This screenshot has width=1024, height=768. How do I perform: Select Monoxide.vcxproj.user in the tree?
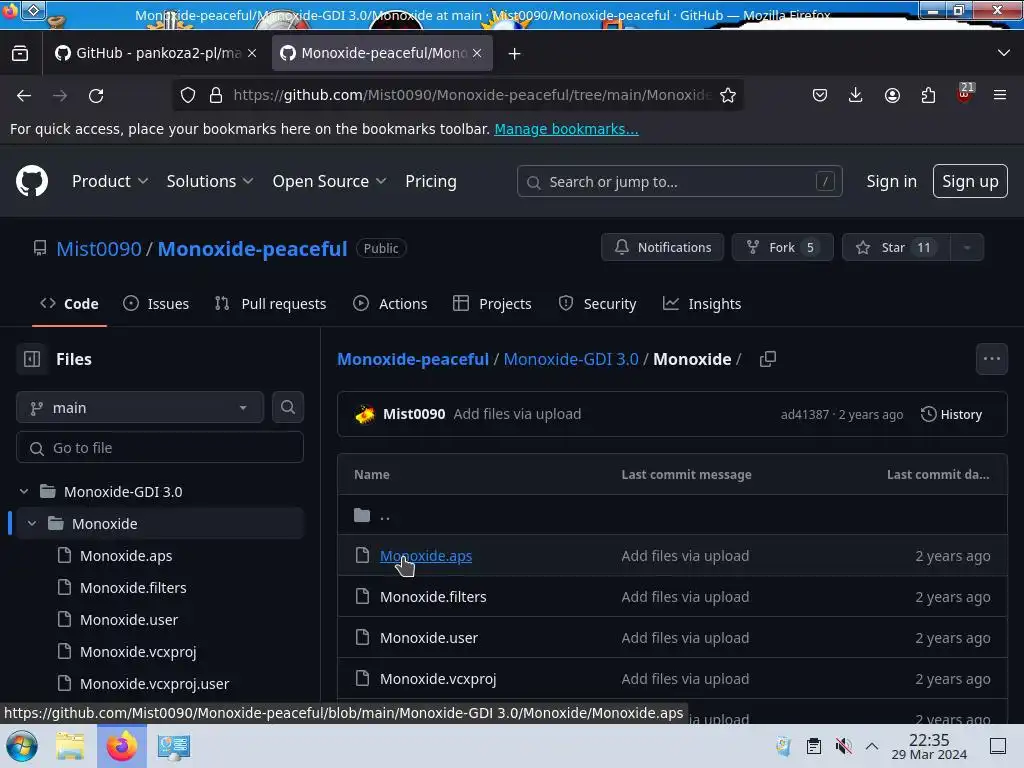point(154,683)
